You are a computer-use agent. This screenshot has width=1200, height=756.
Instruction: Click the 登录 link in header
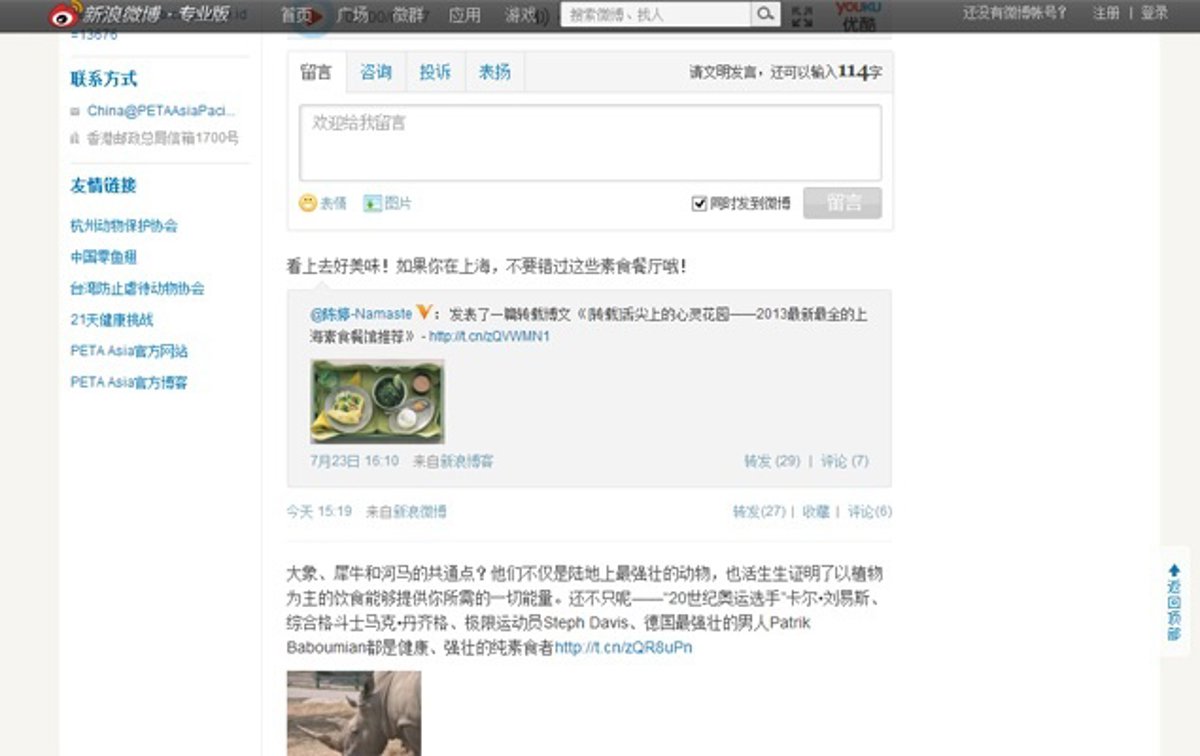point(1155,13)
